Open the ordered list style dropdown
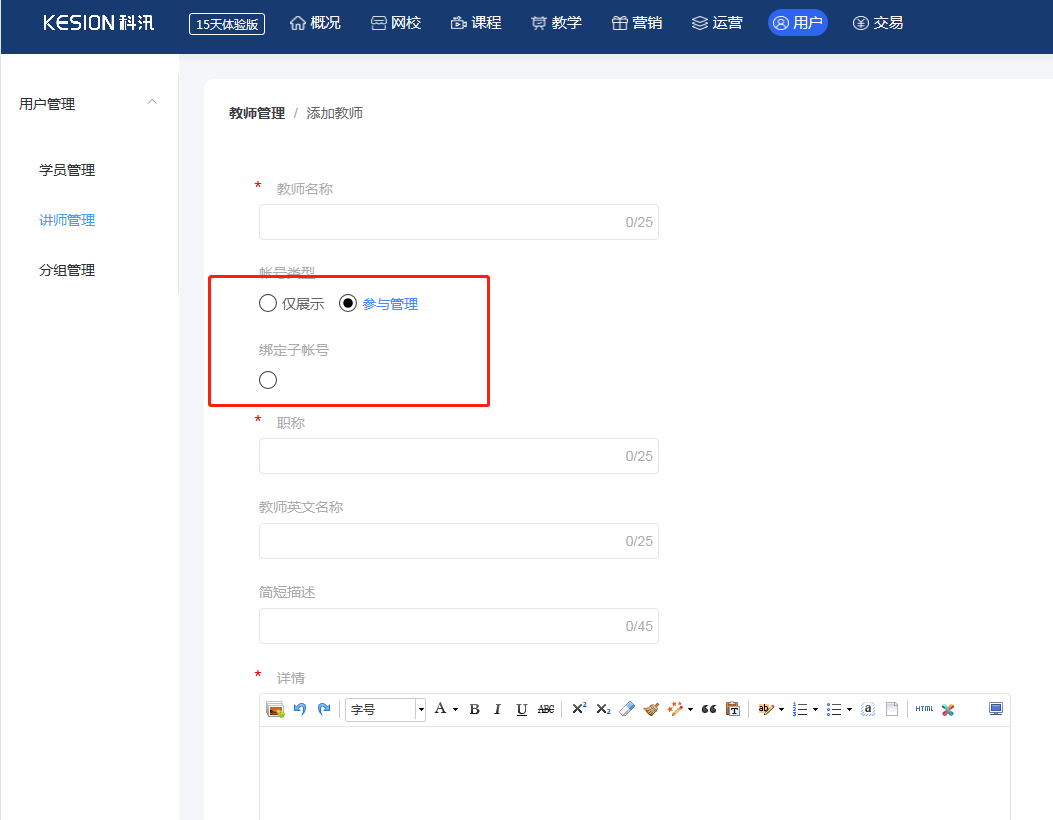Screen dimensions: 1053x820 (816, 709)
